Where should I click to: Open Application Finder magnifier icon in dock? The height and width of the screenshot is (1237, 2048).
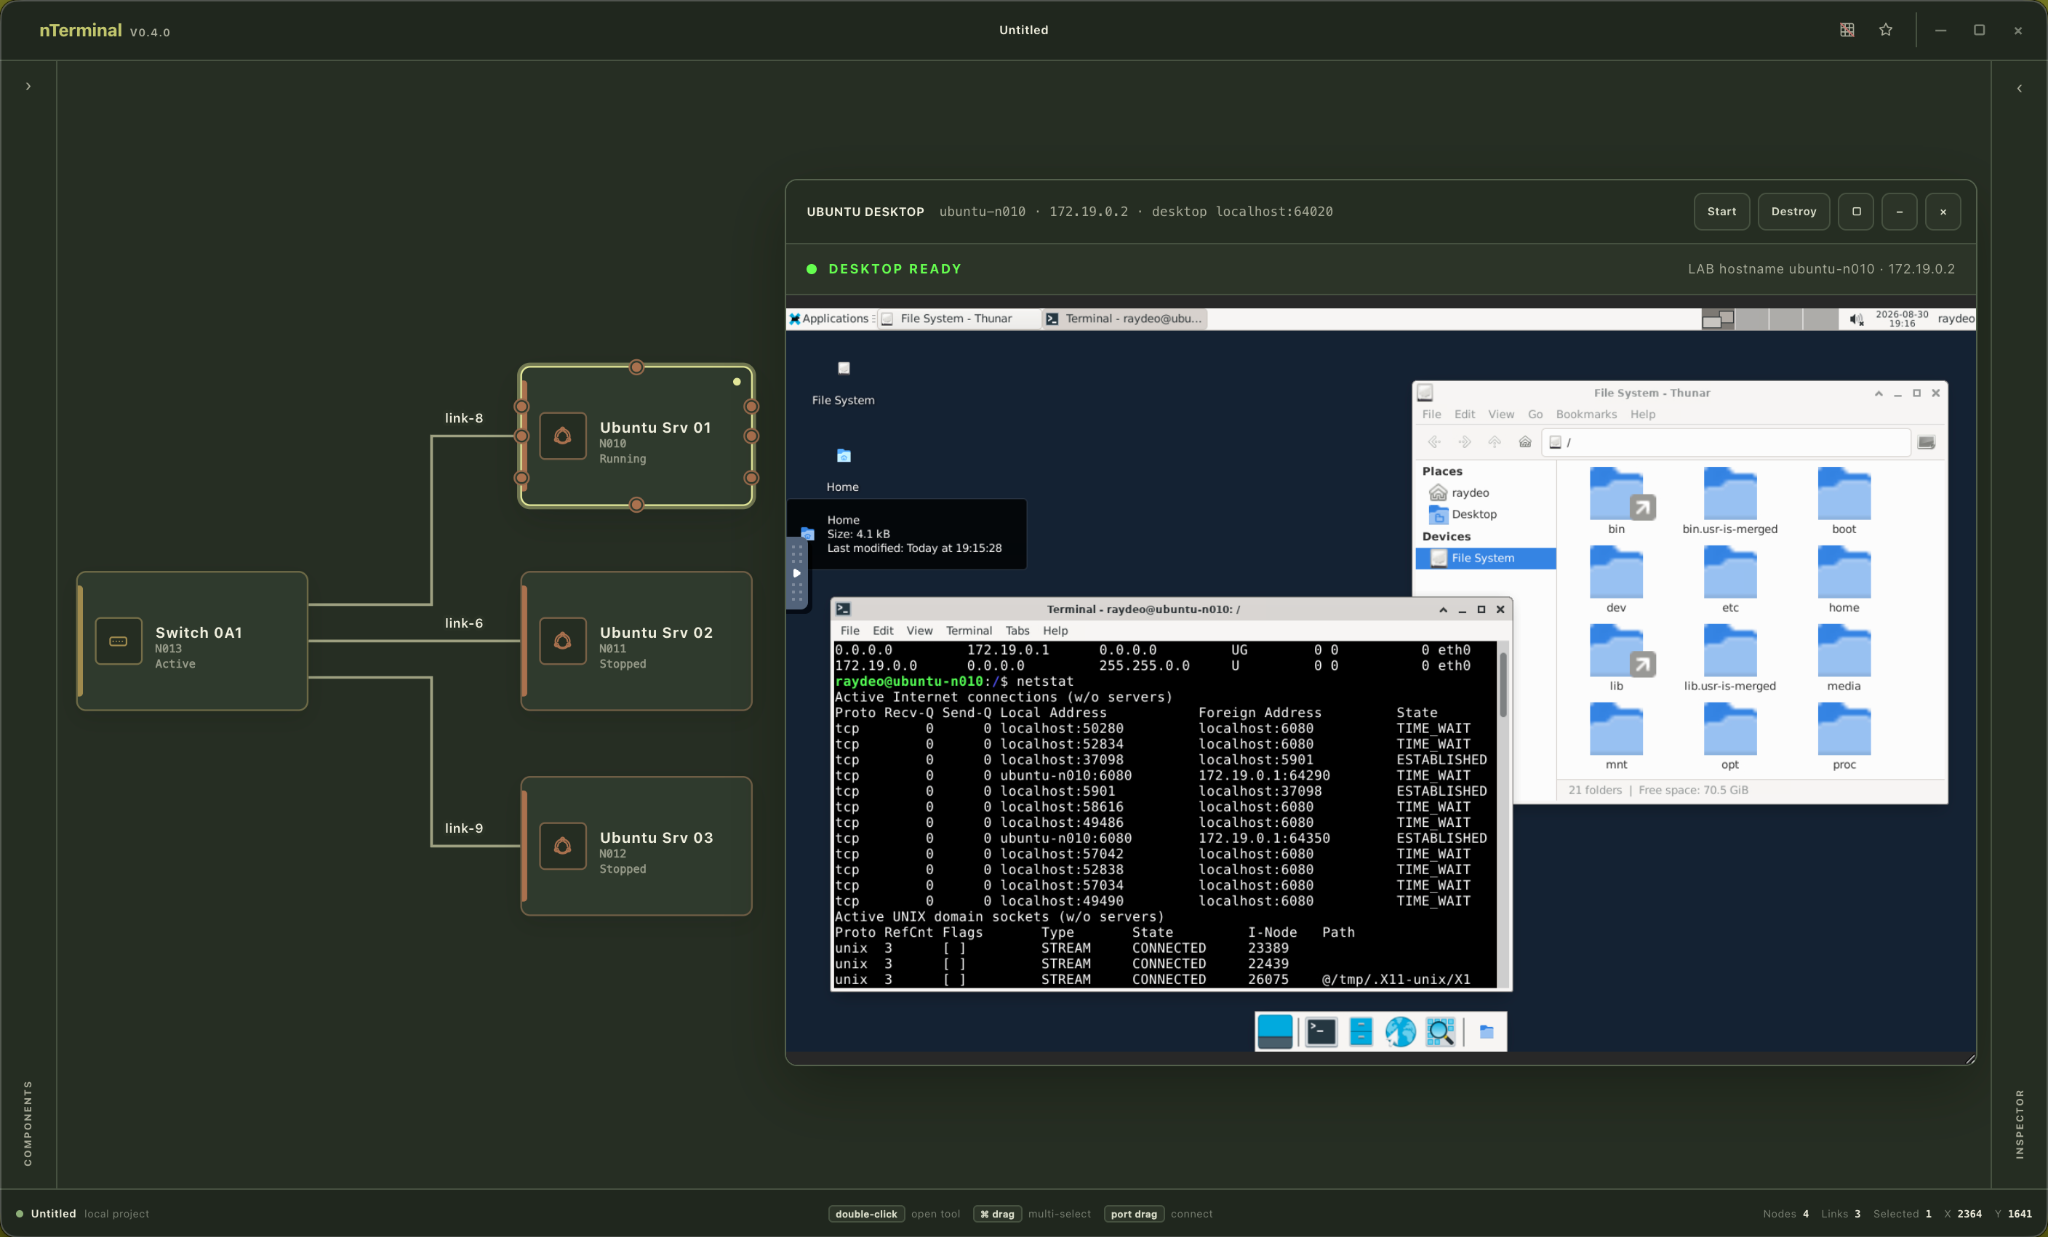click(x=1440, y=1031)
